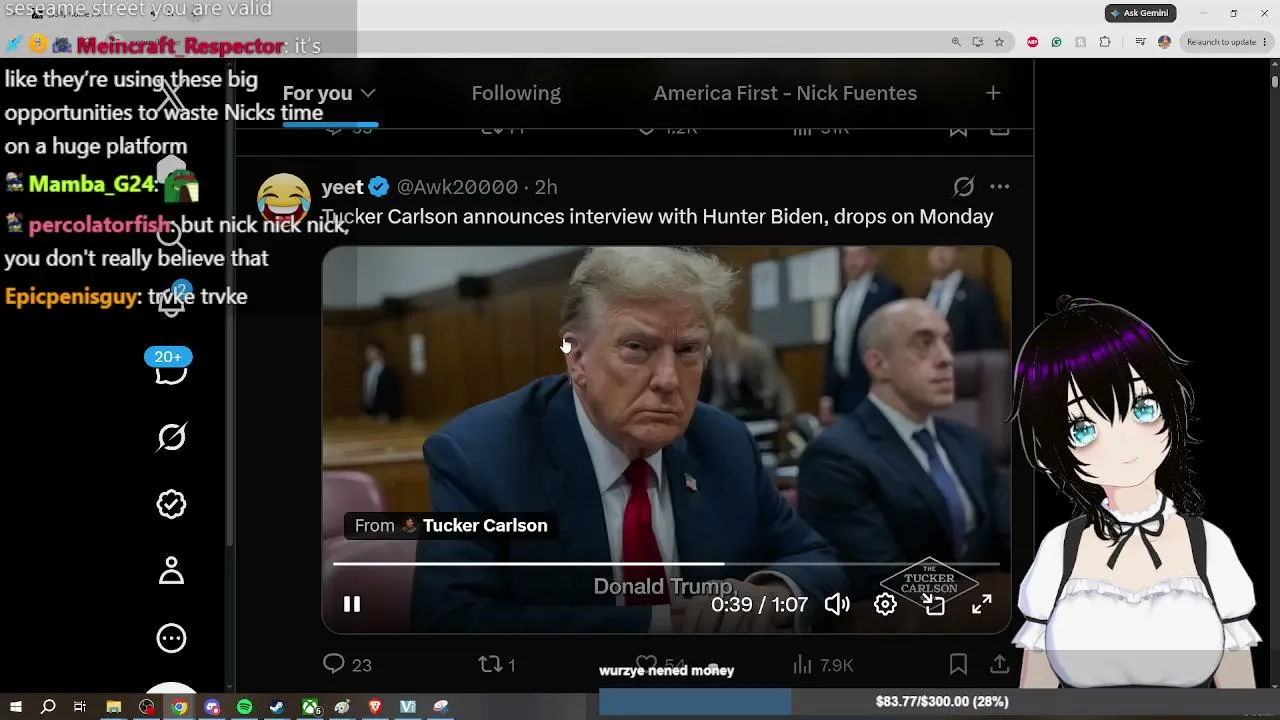The width and height of the screenshot is (1280, 720).
Task: Open Windows taskbar search
Action: (48, 707)
